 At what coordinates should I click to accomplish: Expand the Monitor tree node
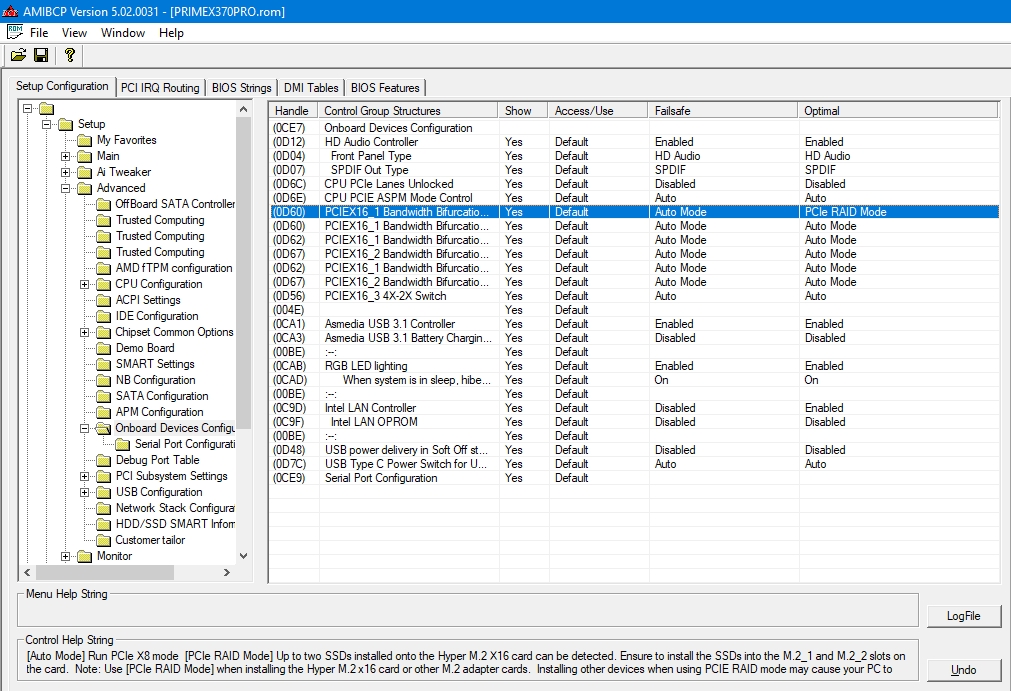tap(65, 556)
